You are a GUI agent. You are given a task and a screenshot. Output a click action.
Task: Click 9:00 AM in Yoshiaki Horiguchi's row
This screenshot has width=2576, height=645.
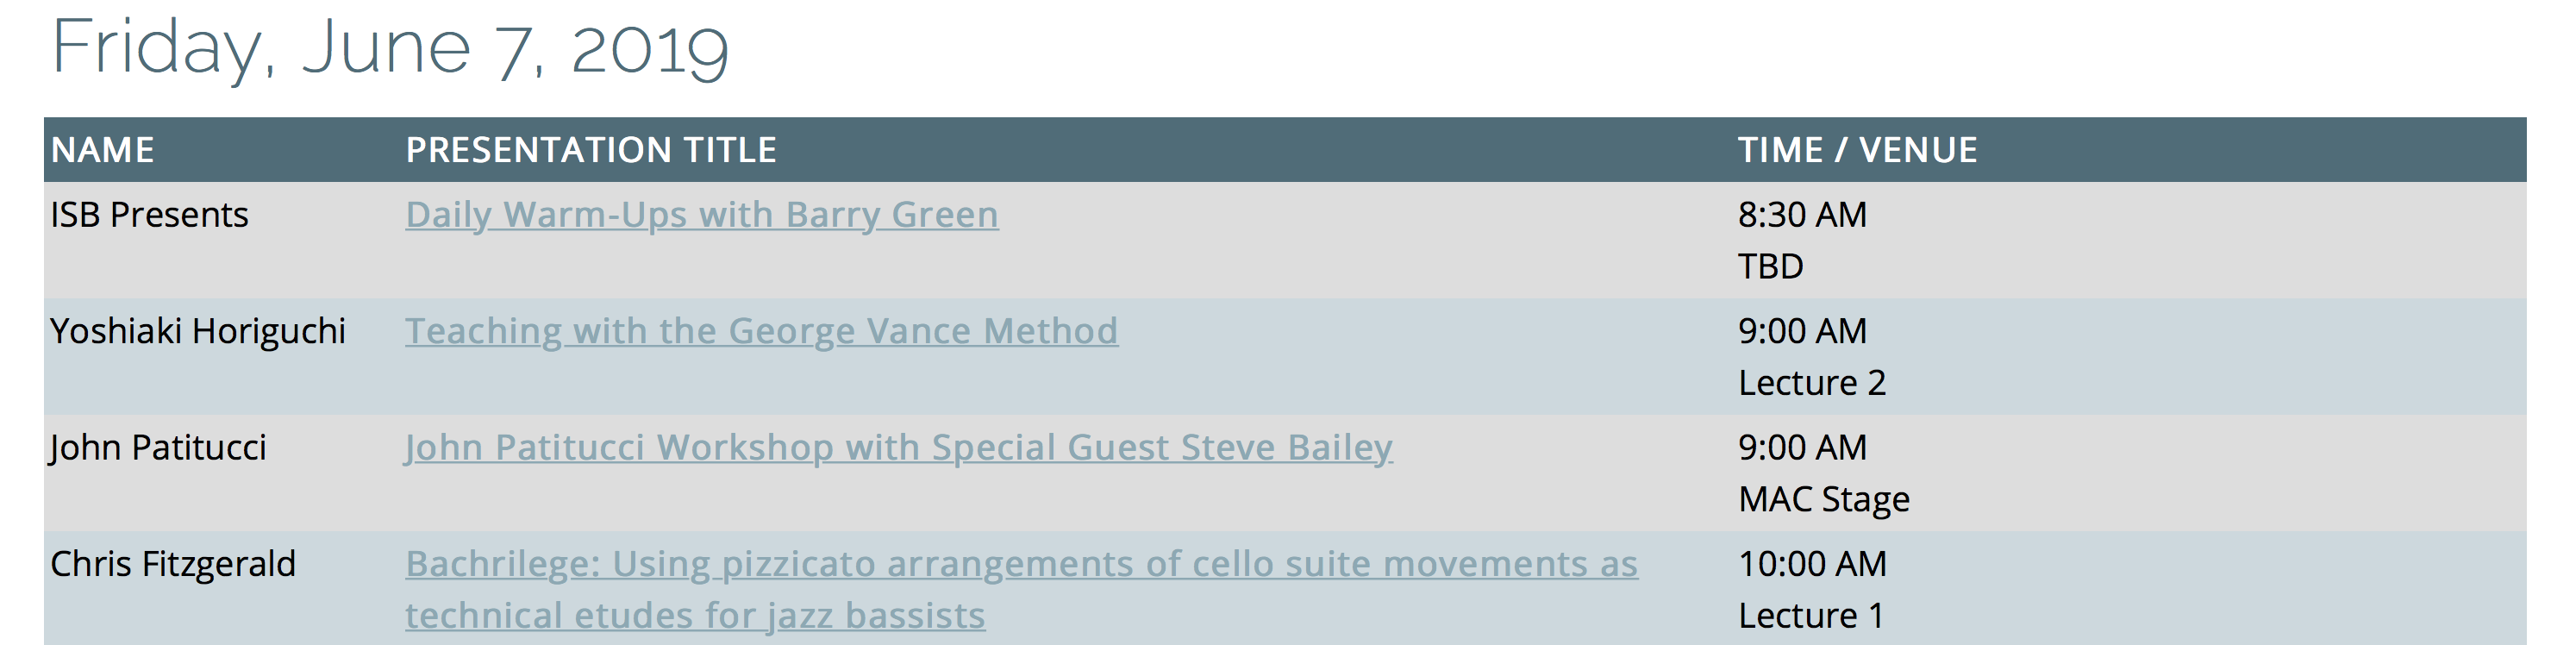click(x=1802, y=331)
